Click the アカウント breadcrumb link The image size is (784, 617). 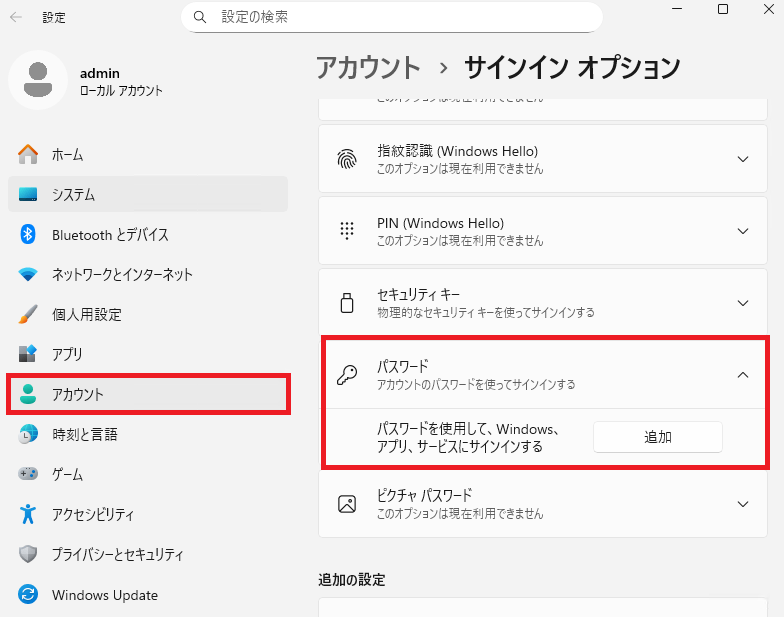pyautogui.click(x=368, y=67)
